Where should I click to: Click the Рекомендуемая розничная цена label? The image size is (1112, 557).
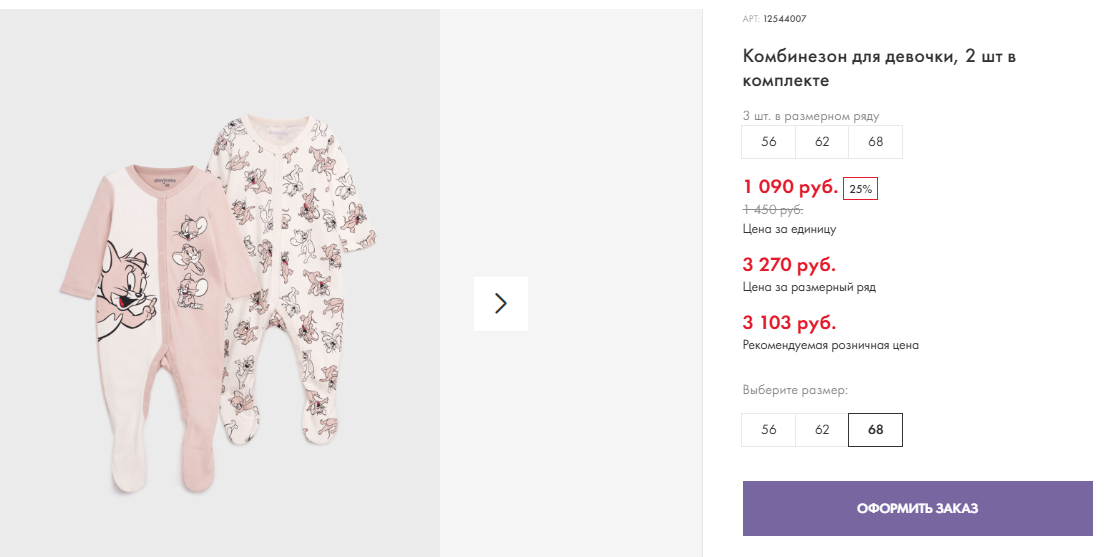point(830,345)
